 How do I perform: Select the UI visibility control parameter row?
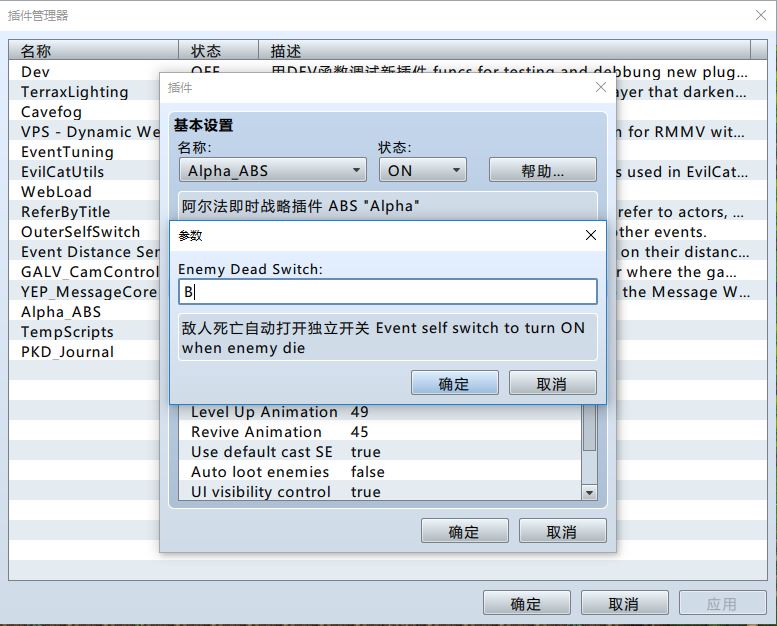pos(380,491)
